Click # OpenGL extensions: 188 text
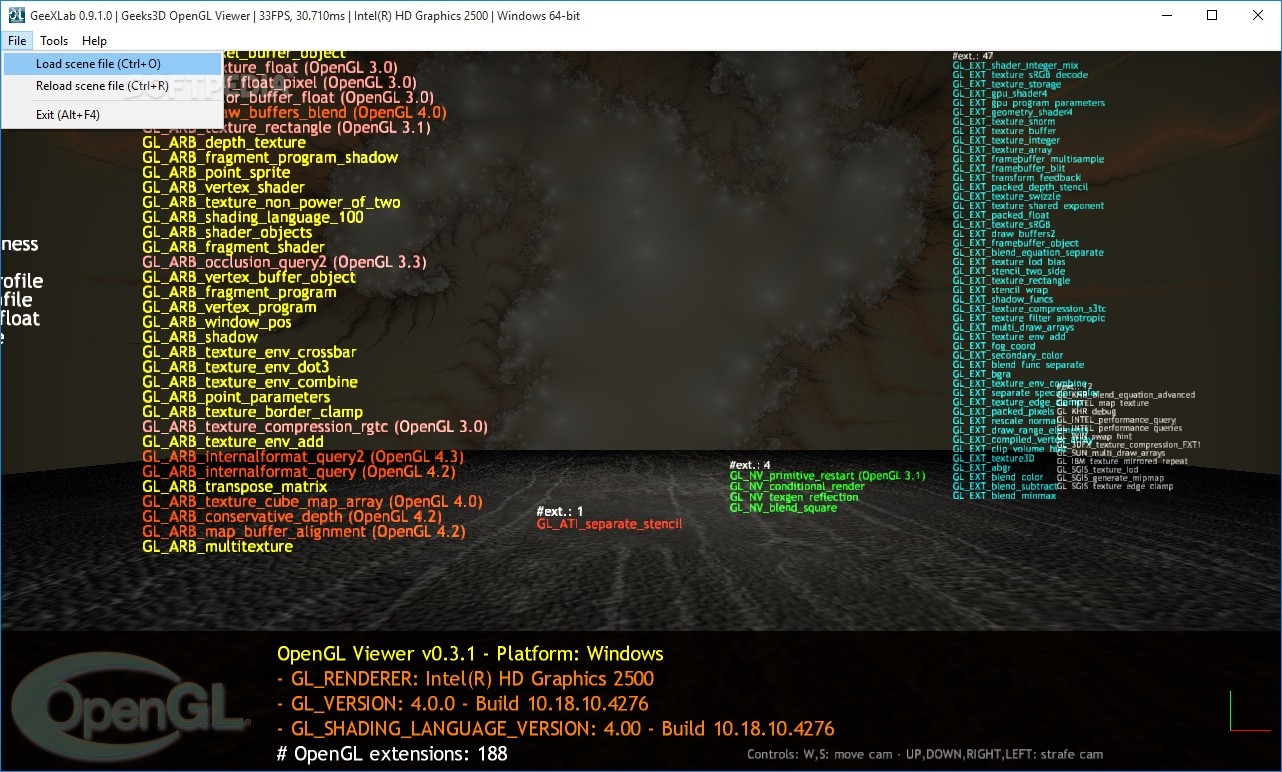Viewport: 1282px width, 772px height. coord(392,753)
